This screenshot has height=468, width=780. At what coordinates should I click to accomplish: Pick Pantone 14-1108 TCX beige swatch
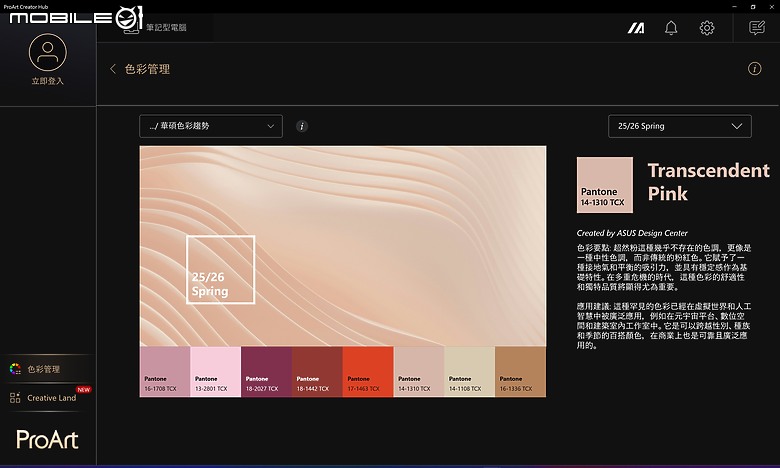coord(469,372)
